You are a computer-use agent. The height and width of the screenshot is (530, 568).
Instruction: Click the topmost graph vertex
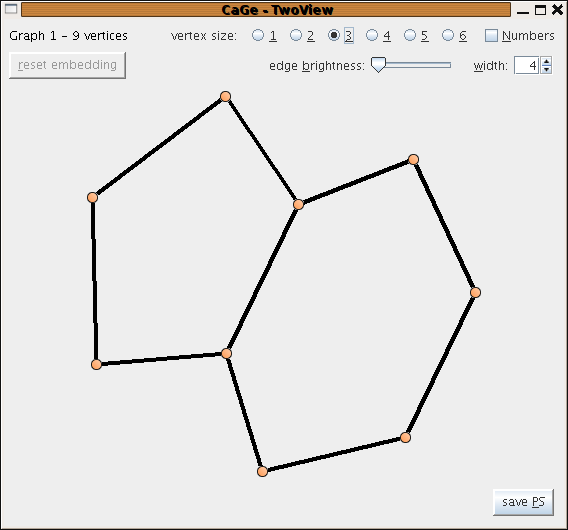225,96
